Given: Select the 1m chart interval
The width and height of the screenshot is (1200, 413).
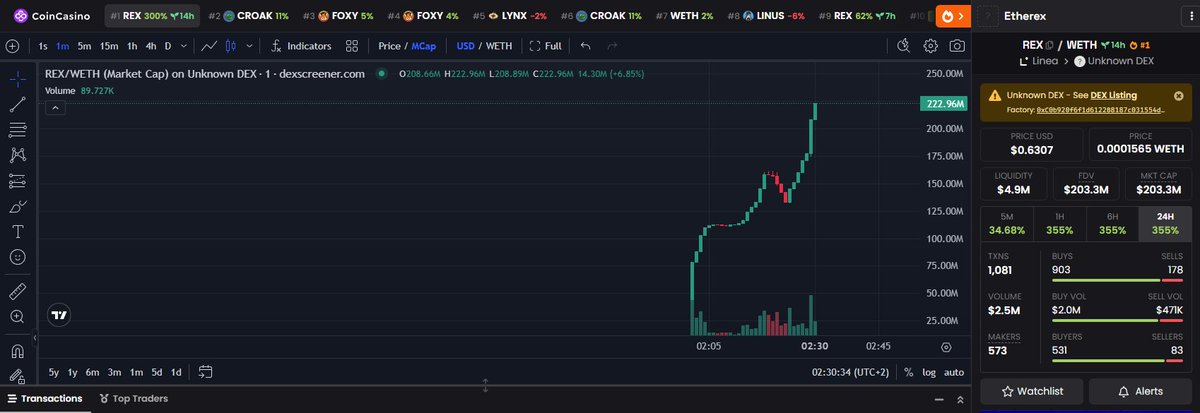Looking at the screenshot, I should click(62, 46).
